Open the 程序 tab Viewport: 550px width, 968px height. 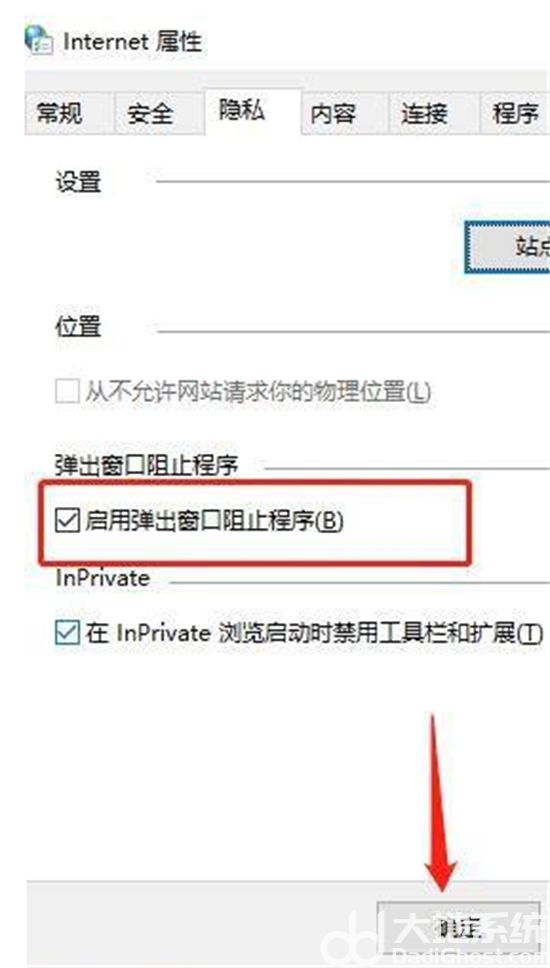515,114
